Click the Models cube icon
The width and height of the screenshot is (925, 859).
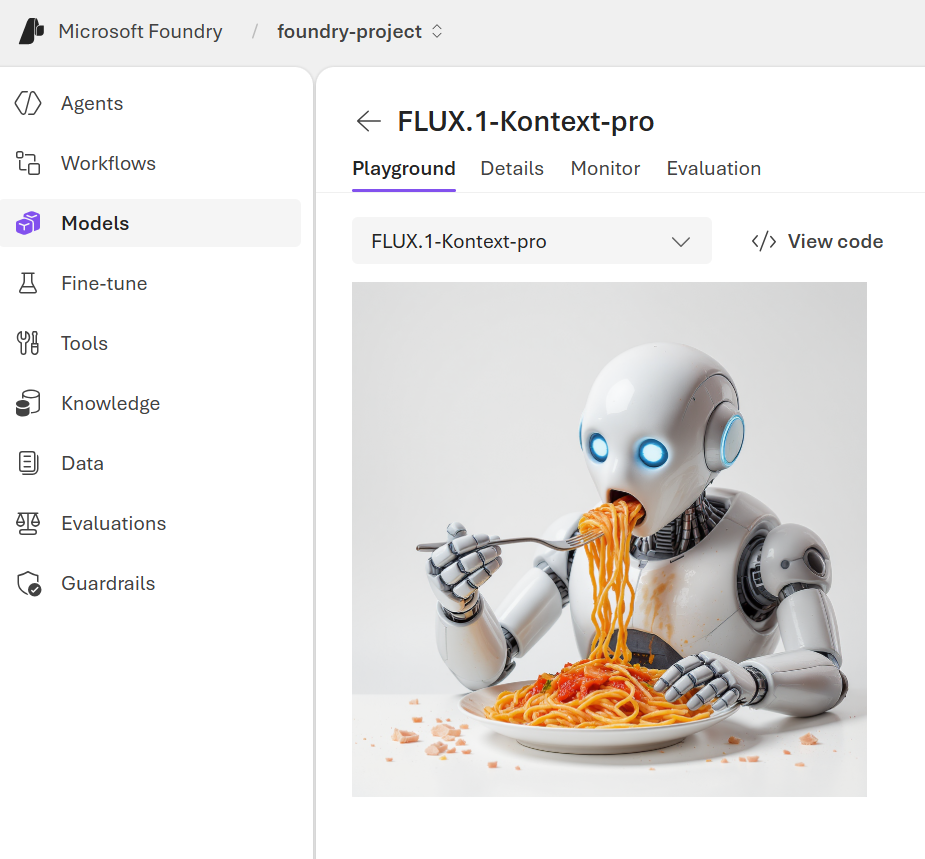[x=25, y=223]
